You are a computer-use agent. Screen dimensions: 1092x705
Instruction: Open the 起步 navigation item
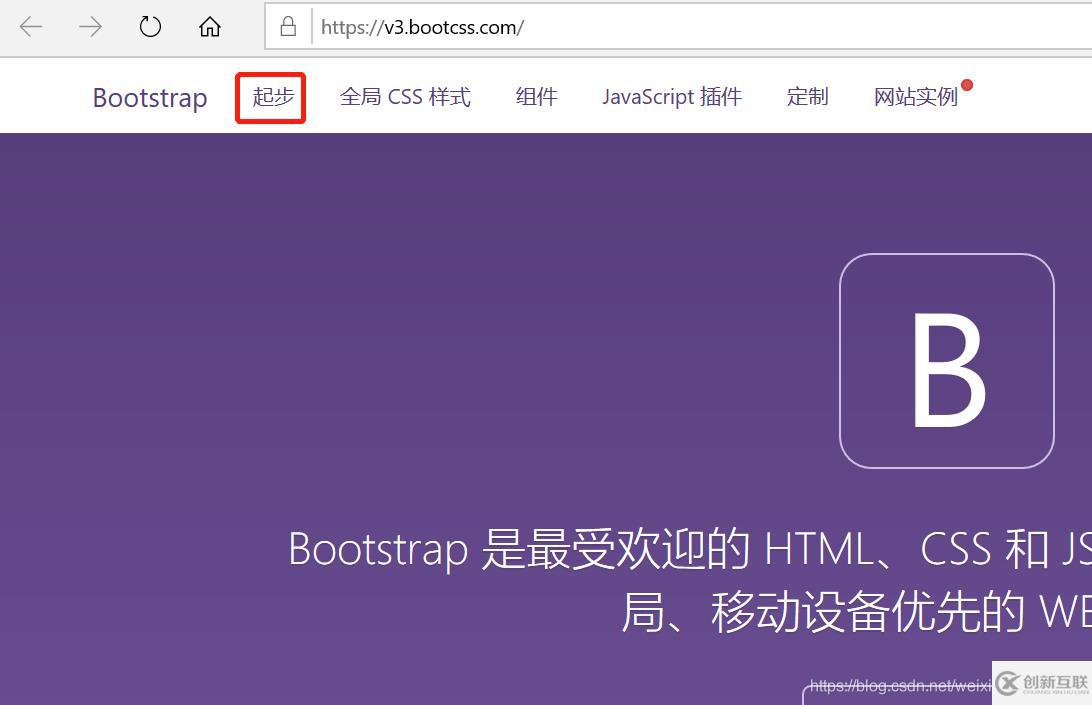[x=273, y=96]
